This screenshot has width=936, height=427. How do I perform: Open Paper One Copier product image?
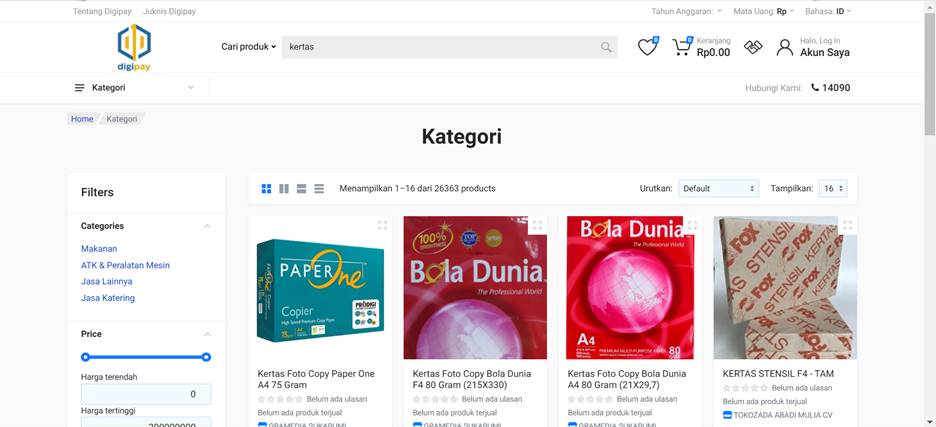pos(320,288)
